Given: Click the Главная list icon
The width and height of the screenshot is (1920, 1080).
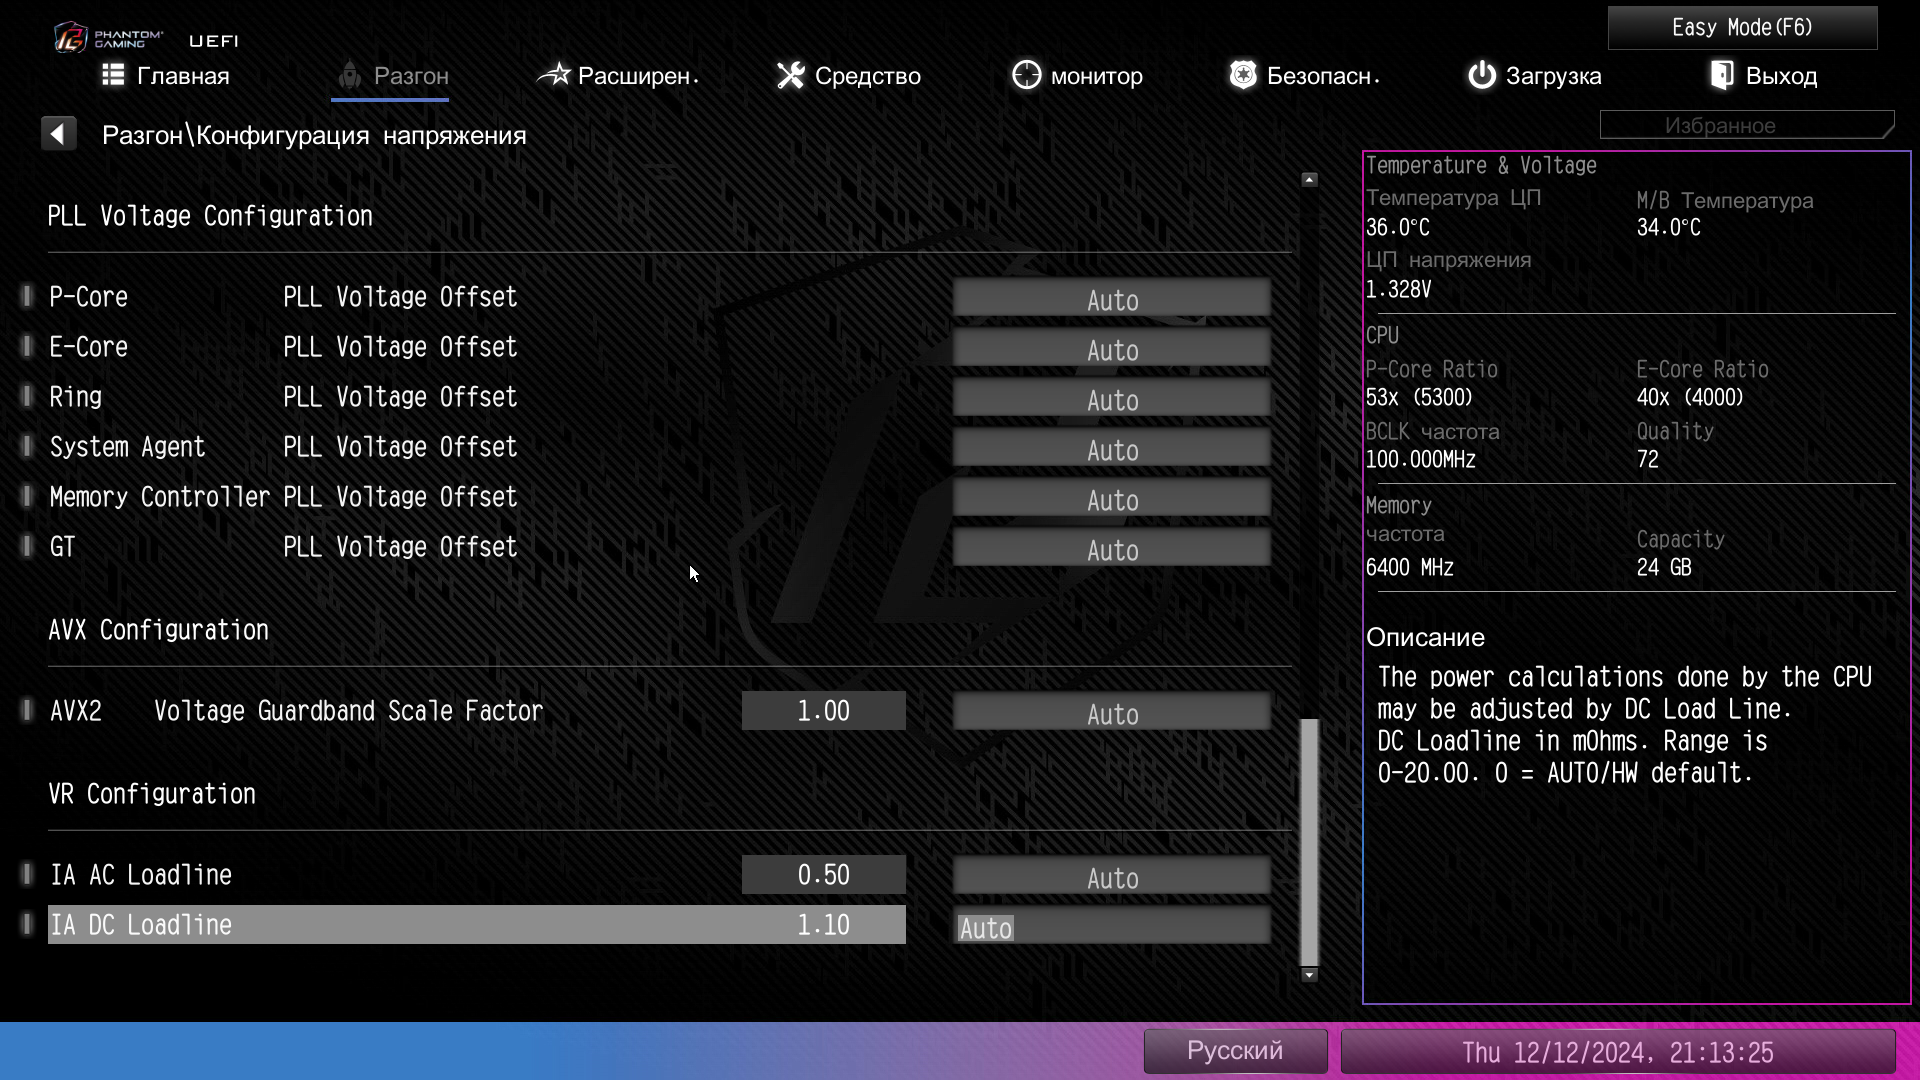Looking at the screenshot, I should (x=113, y=75).
